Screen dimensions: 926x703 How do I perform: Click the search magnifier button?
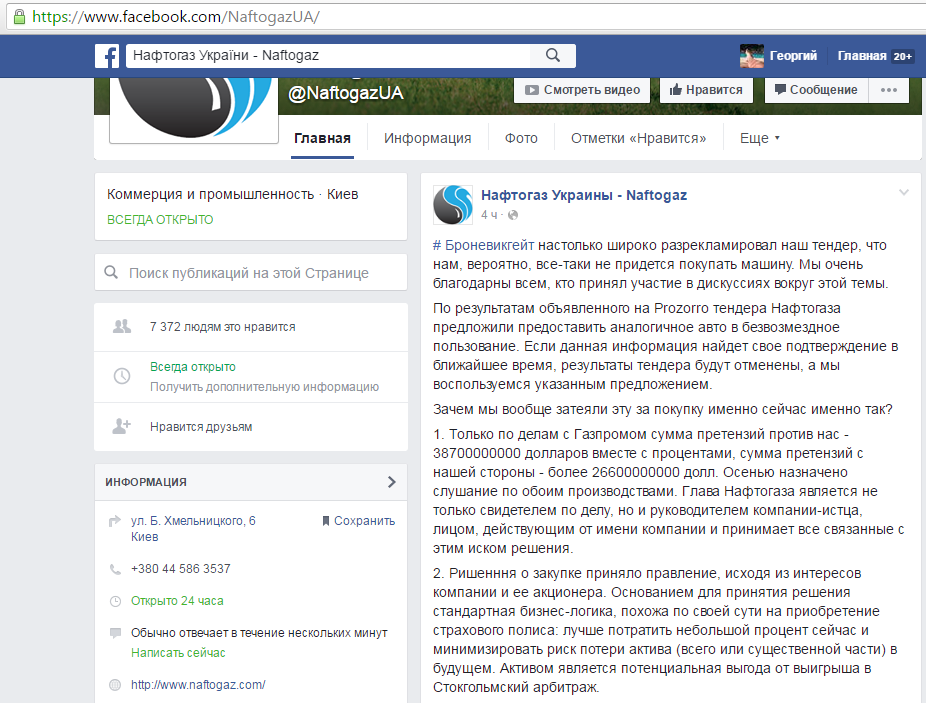[552, 56]
